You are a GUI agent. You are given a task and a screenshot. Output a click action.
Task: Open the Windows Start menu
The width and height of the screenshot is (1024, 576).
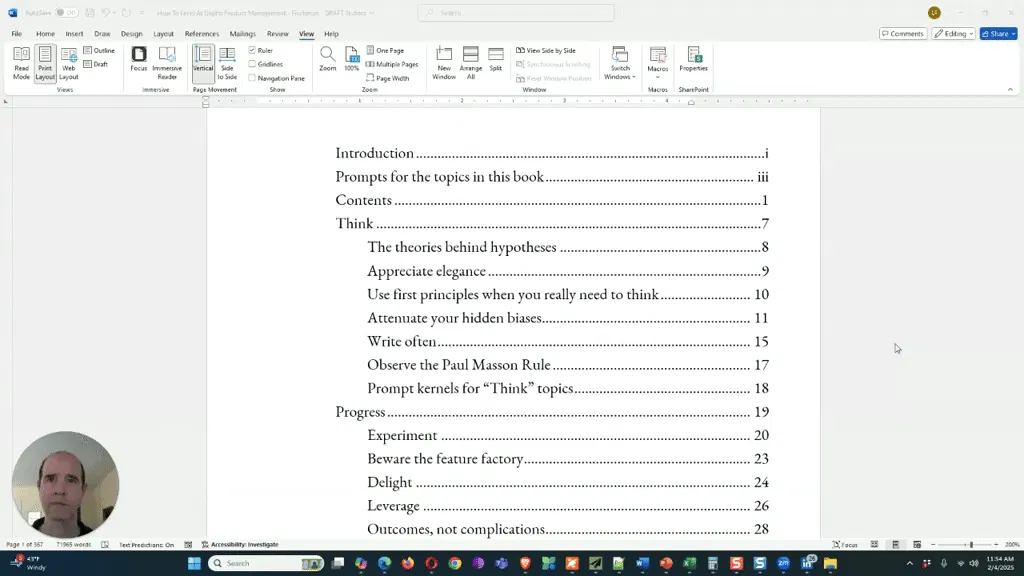click(194, 563)
